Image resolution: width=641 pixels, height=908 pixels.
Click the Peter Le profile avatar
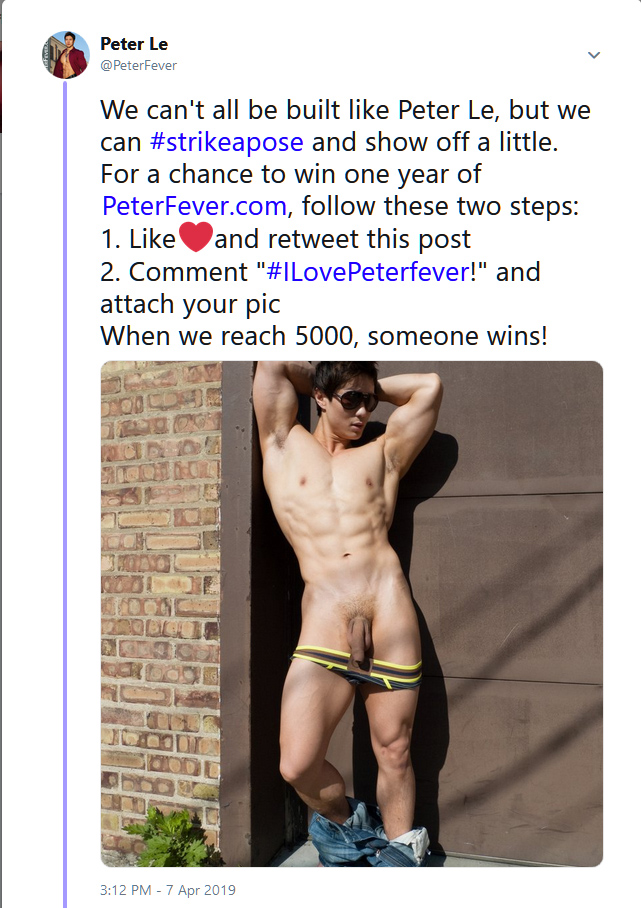click(x=66, y=55)
